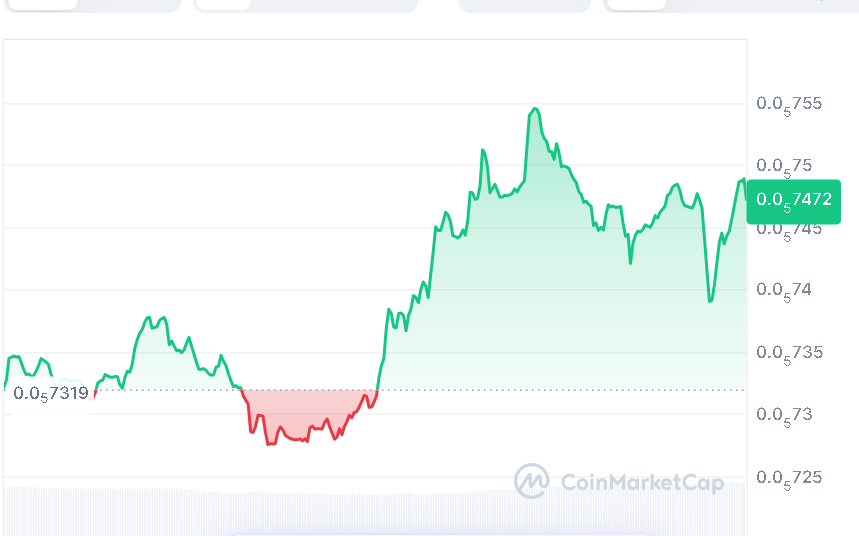Screen dimensions: 859x536
Task: Click the highest peak of the price line
Action: tap(536, 109)
